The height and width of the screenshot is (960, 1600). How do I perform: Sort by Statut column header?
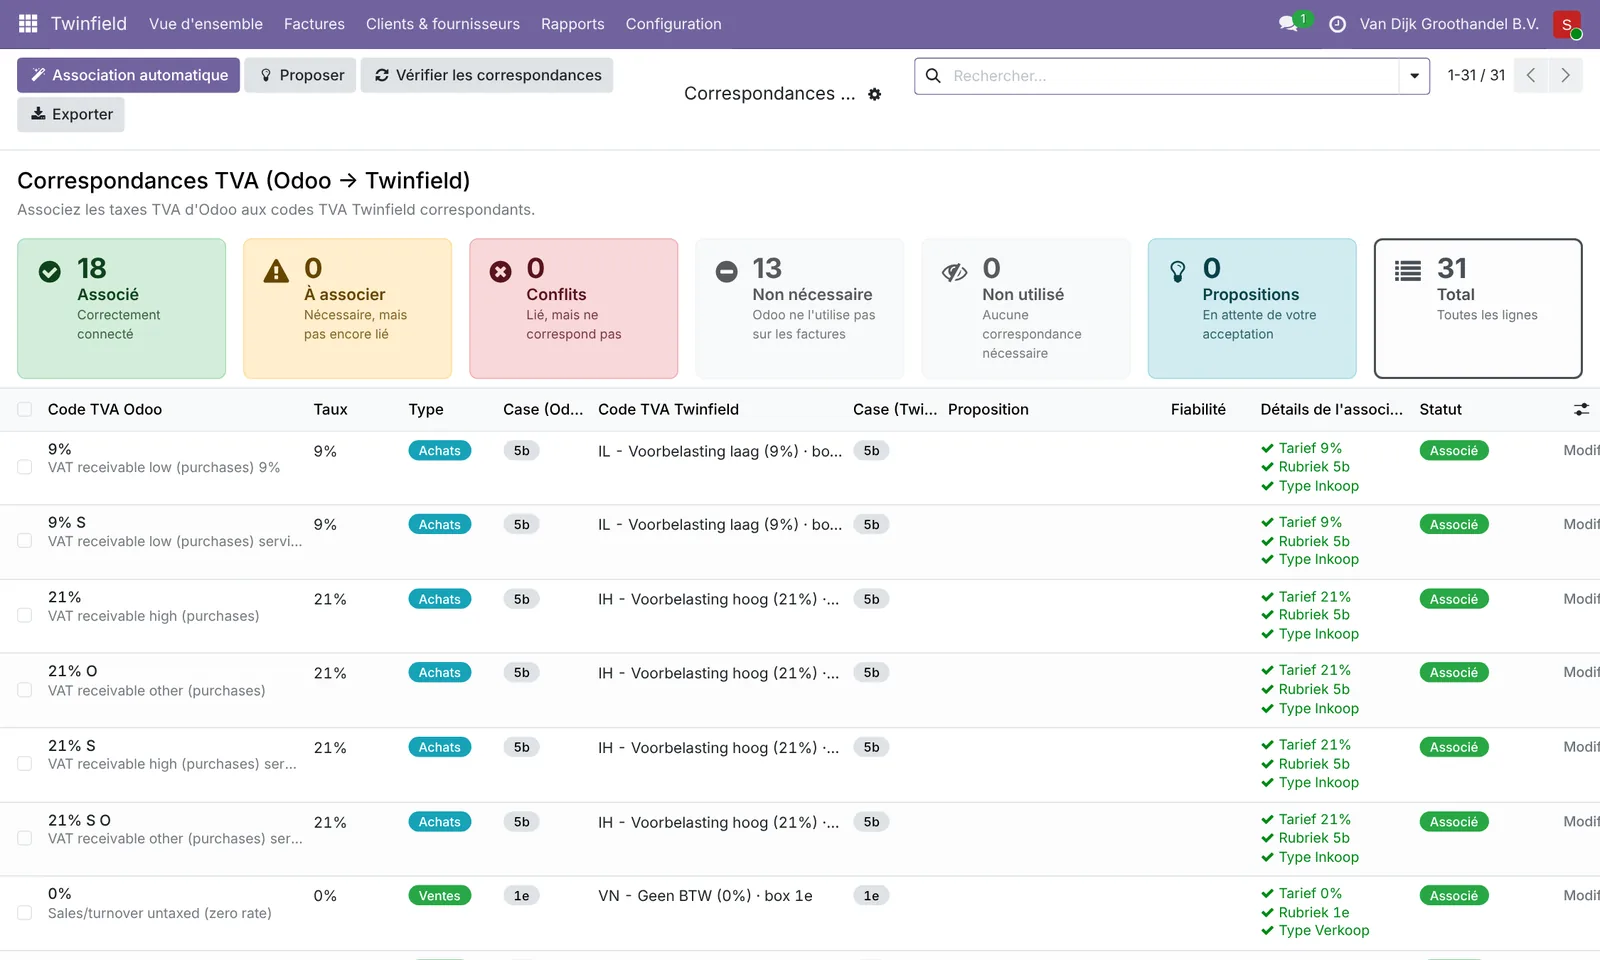(x=1440, y=409)
